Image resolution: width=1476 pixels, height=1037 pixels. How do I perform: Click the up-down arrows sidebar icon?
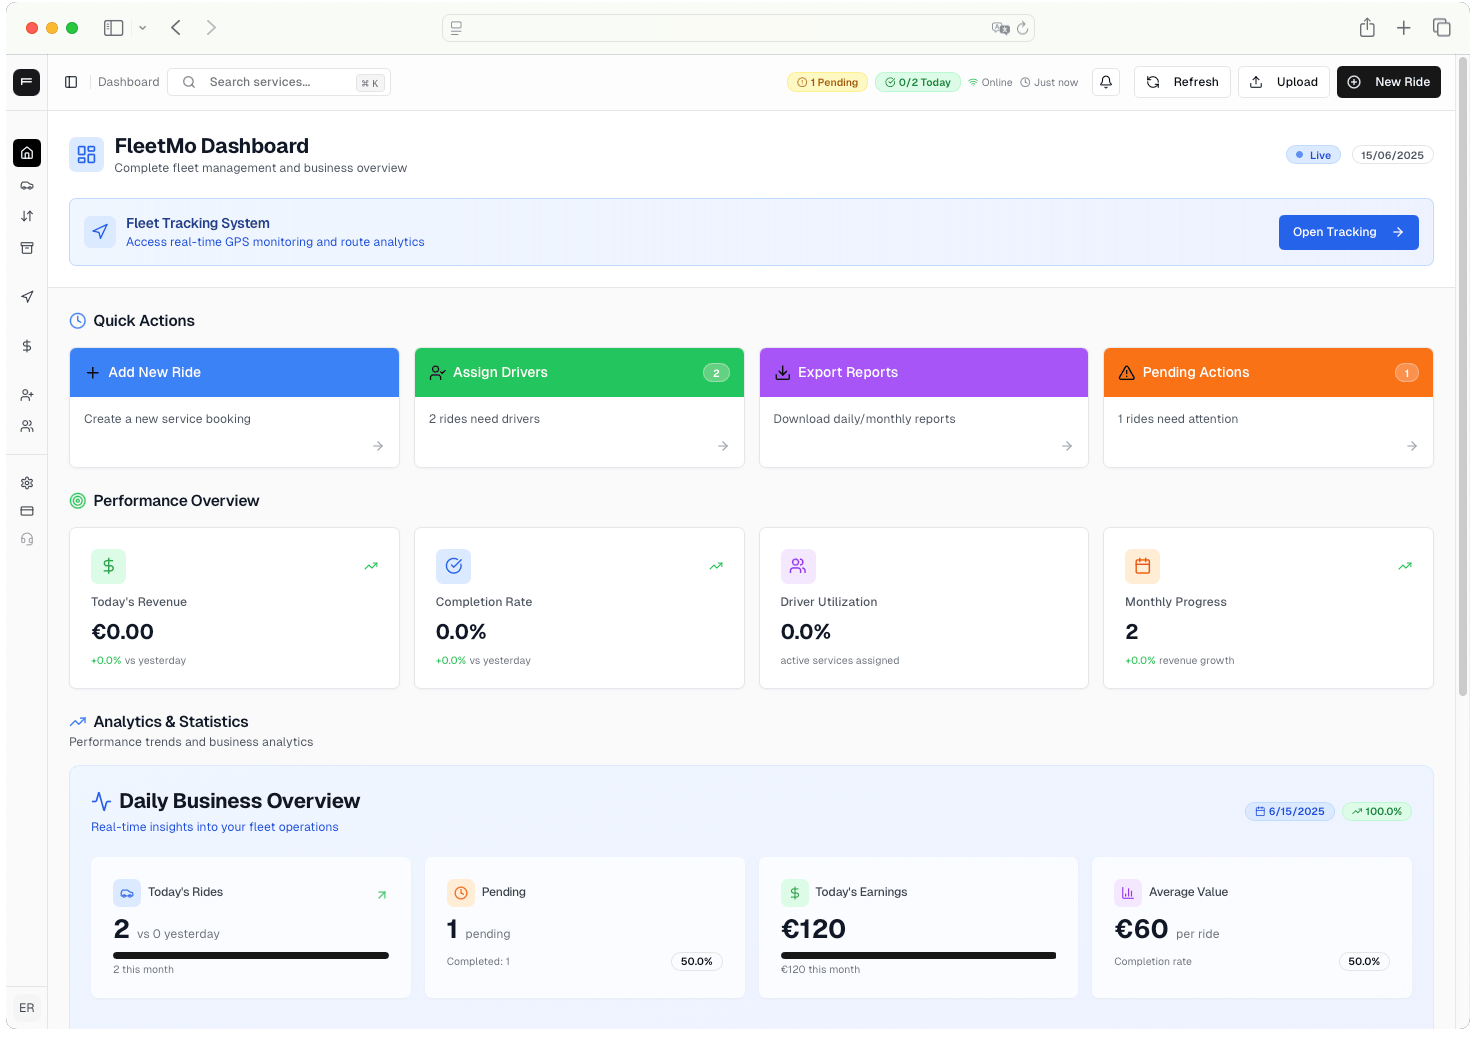tap(27, 216)
